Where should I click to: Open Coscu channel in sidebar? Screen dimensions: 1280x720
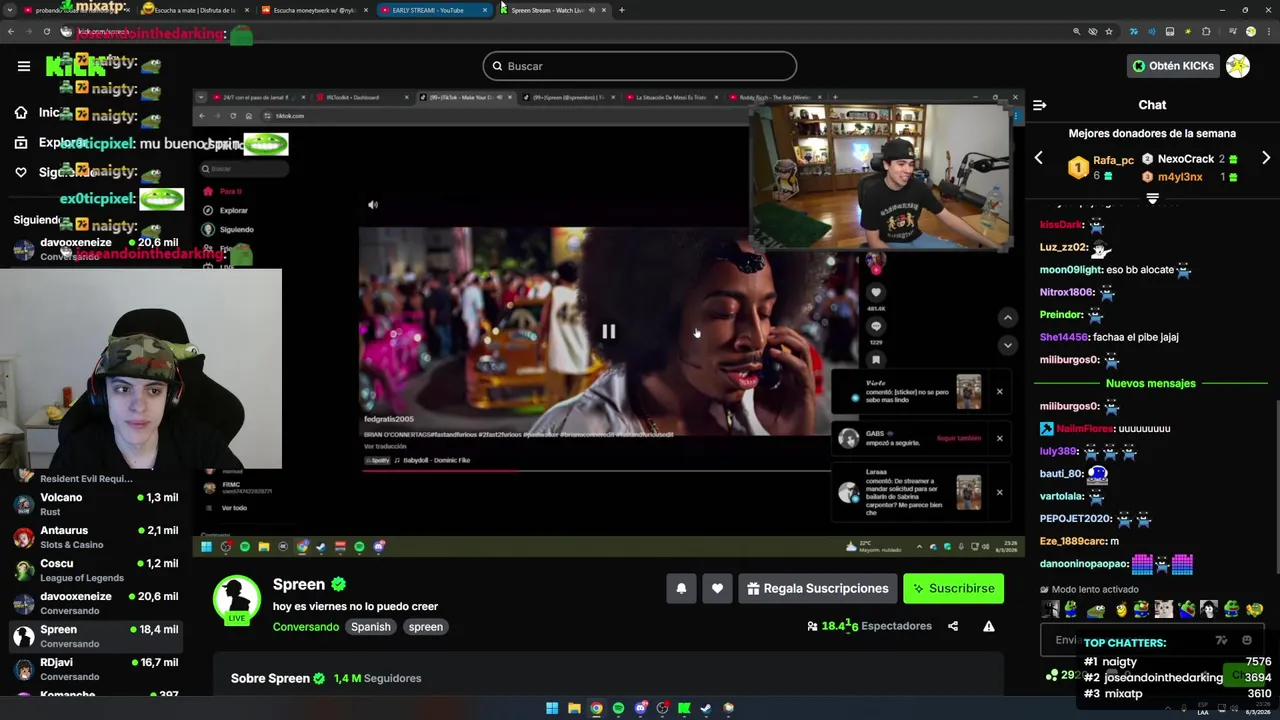[x=95, y=570]
